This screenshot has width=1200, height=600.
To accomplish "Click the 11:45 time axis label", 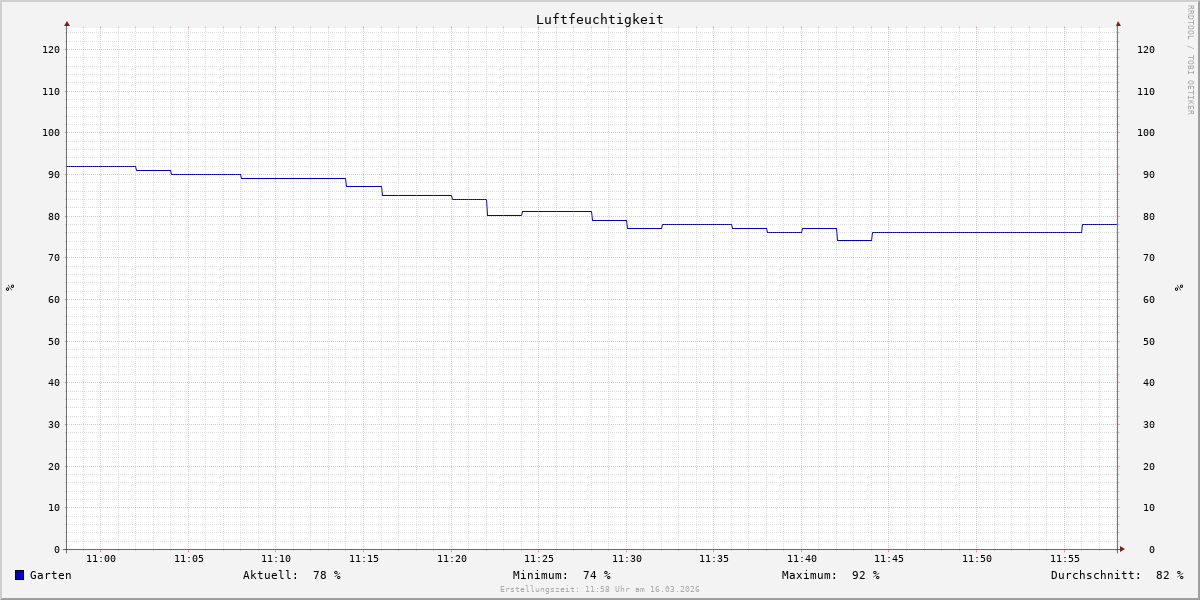I will tap(890, 559).
